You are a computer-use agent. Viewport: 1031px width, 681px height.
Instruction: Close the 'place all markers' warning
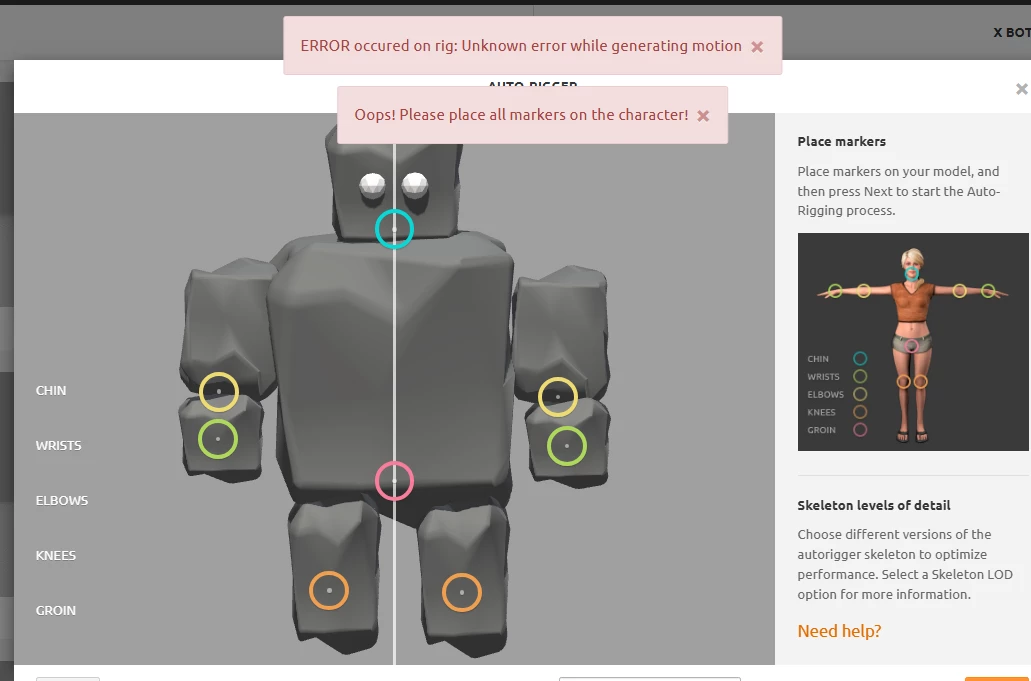[x=703, y=116]
